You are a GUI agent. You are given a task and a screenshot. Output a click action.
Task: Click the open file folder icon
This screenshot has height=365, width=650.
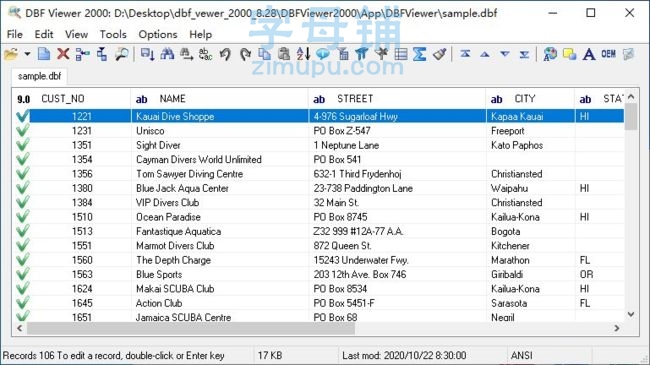click(x=12, y=54)
